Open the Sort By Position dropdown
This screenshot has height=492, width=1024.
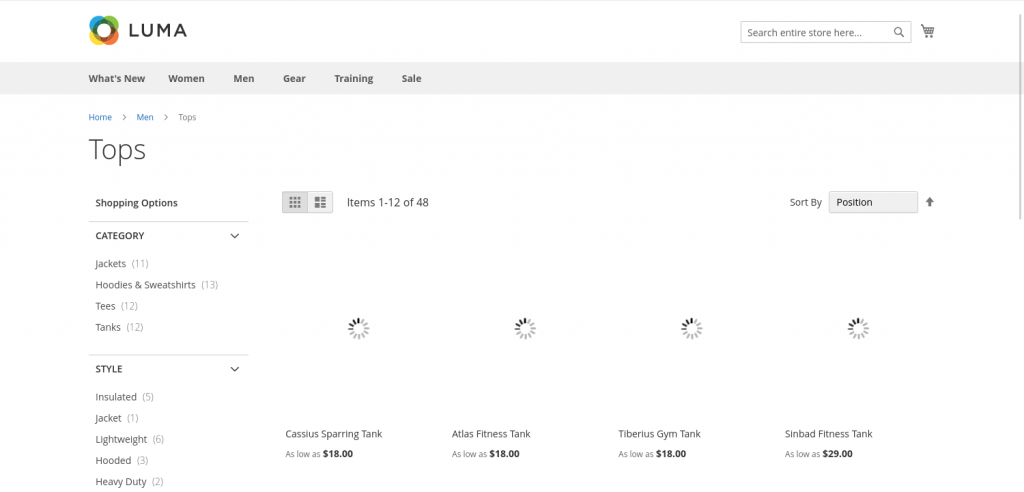point(872,203)
